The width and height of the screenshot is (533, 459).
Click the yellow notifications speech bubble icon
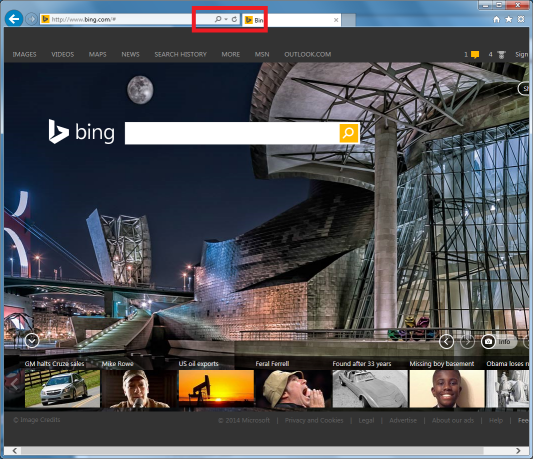[x=475, y=55]
